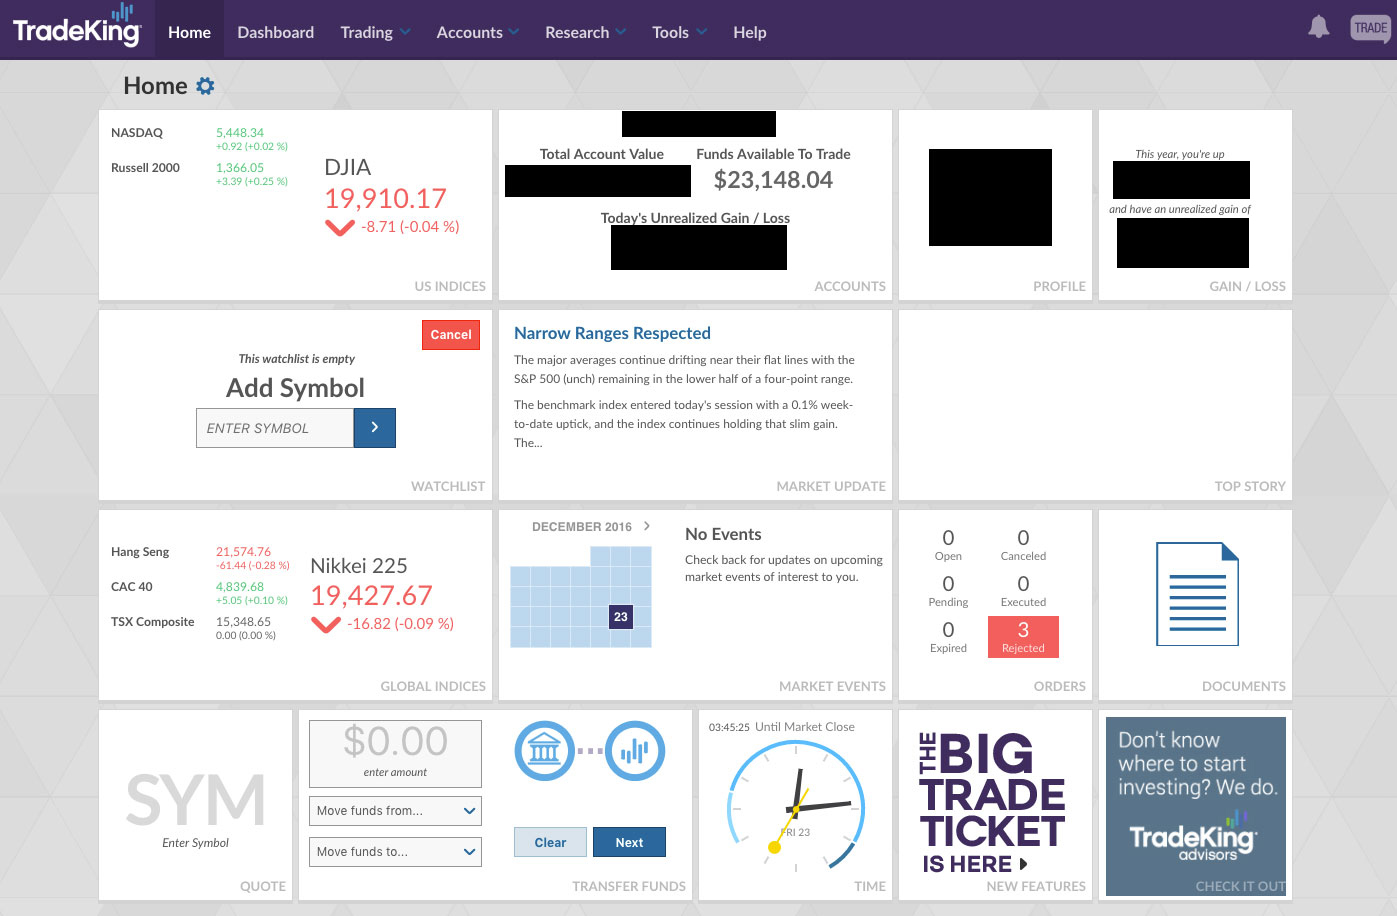Screen dimensions: 1397x916
Task: Click the SYM quote symbol placeholder
Action: tap(196, 800)
